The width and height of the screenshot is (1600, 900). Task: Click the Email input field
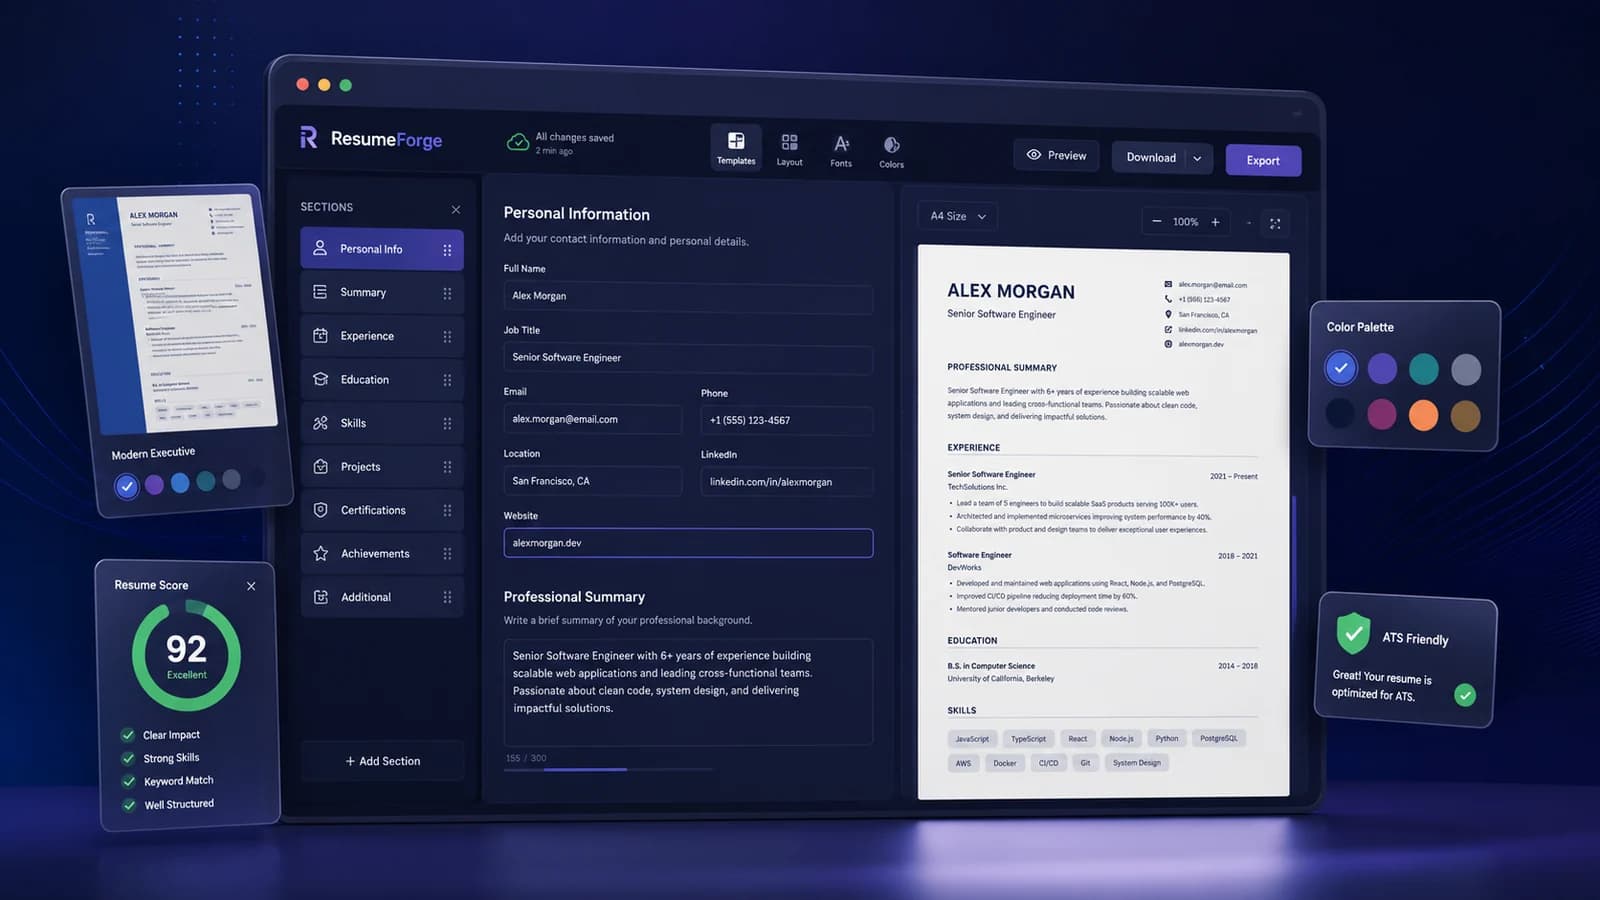point(593,420)
